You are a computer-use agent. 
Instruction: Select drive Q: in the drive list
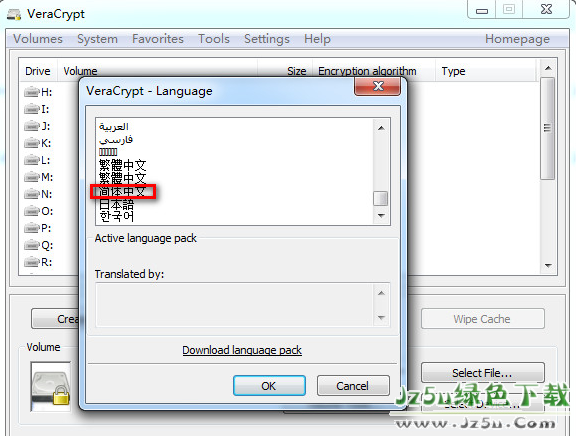pos(39,245)
